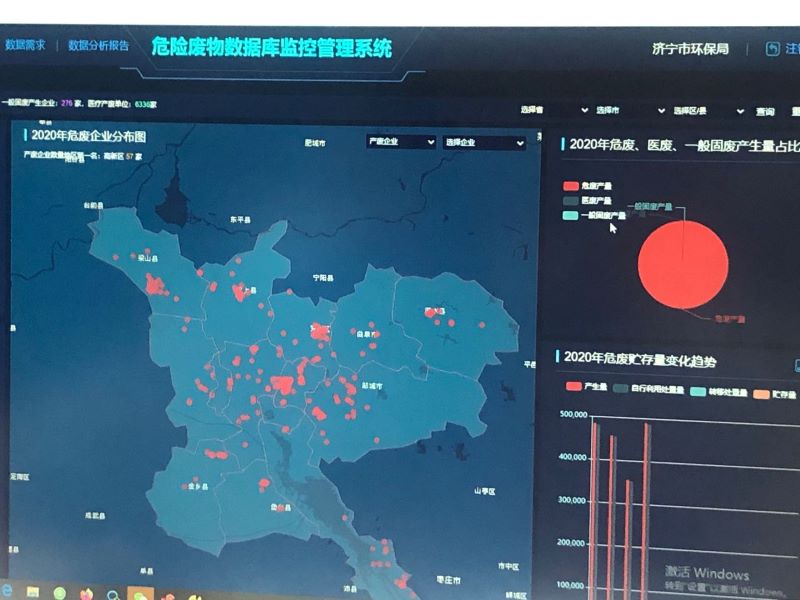This screenshot has height=600, width=800.
Task: Click the magnifier icon on the taskbar
Action: [x=113, y=595]
